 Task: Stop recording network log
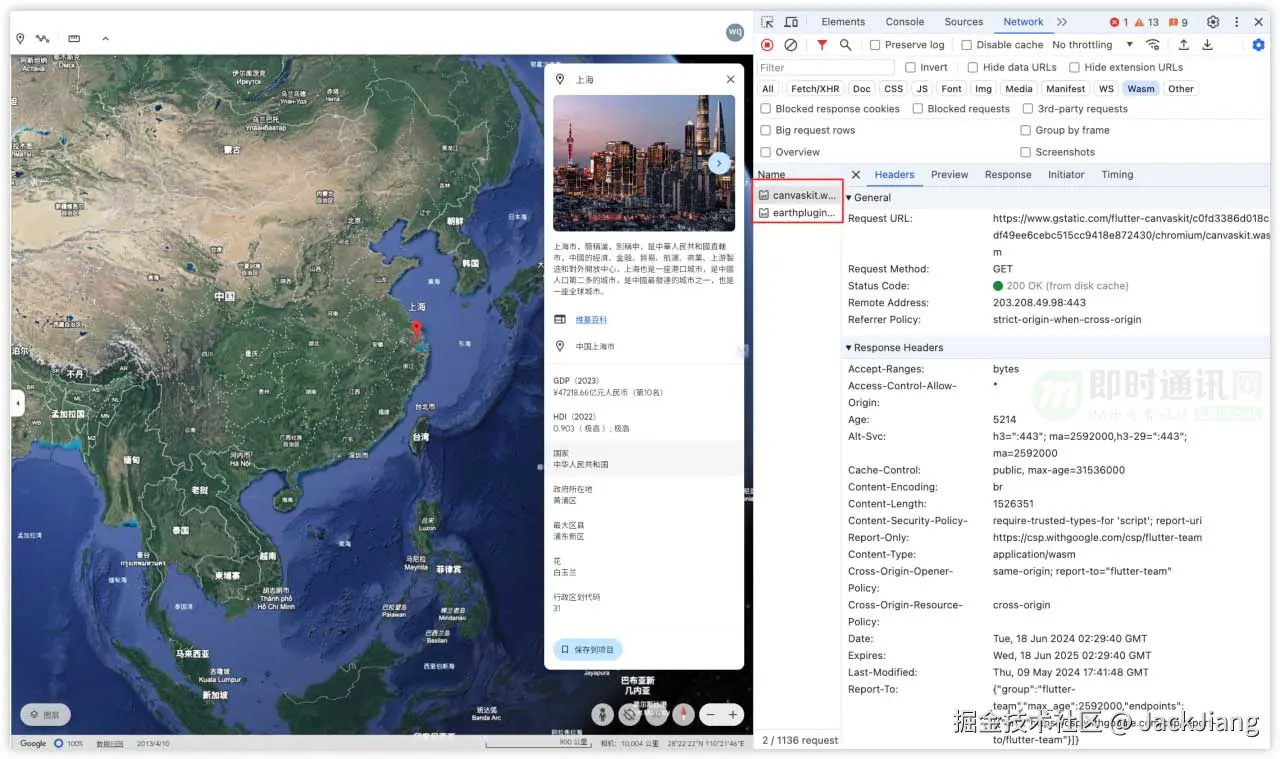tap(767, 45)
